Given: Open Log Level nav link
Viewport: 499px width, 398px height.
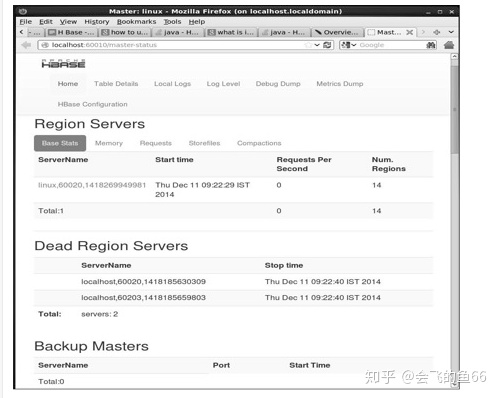Looking at the screenshot, I should point(223,84).
